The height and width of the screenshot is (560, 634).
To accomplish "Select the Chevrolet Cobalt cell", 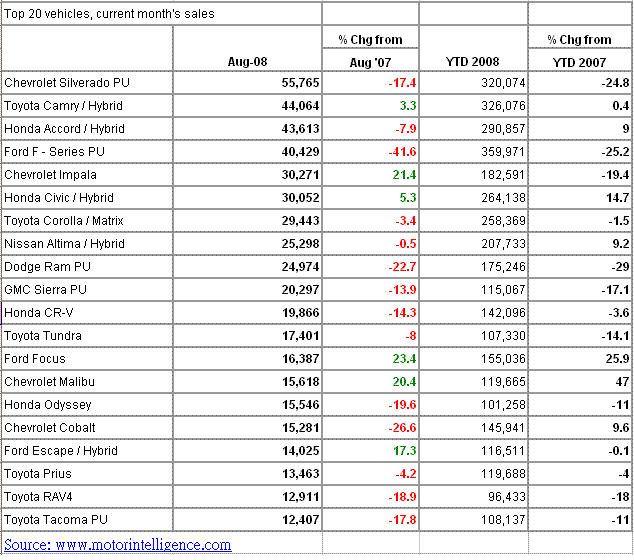I will click(87, 428).
